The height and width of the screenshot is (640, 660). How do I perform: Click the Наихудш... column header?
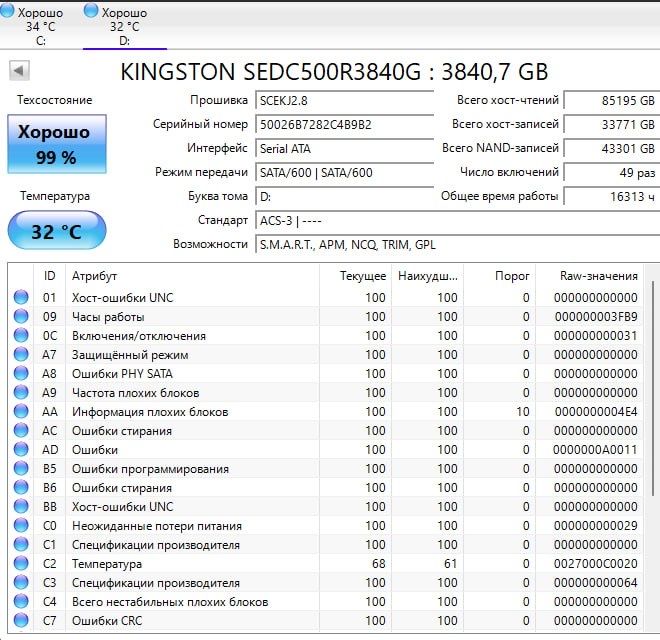pos(427,276)
